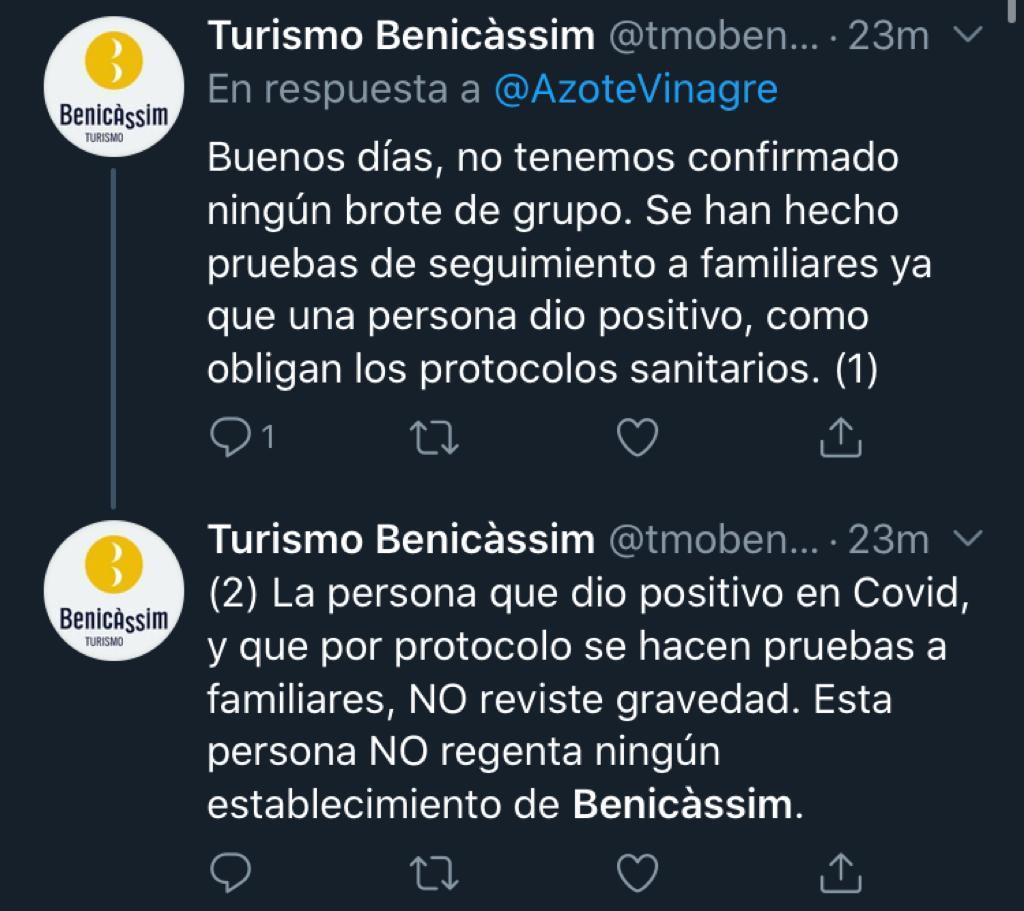The image size is (1024, 911).
Task: Open the @AzoteVinagre profile link
Action: 635,90
